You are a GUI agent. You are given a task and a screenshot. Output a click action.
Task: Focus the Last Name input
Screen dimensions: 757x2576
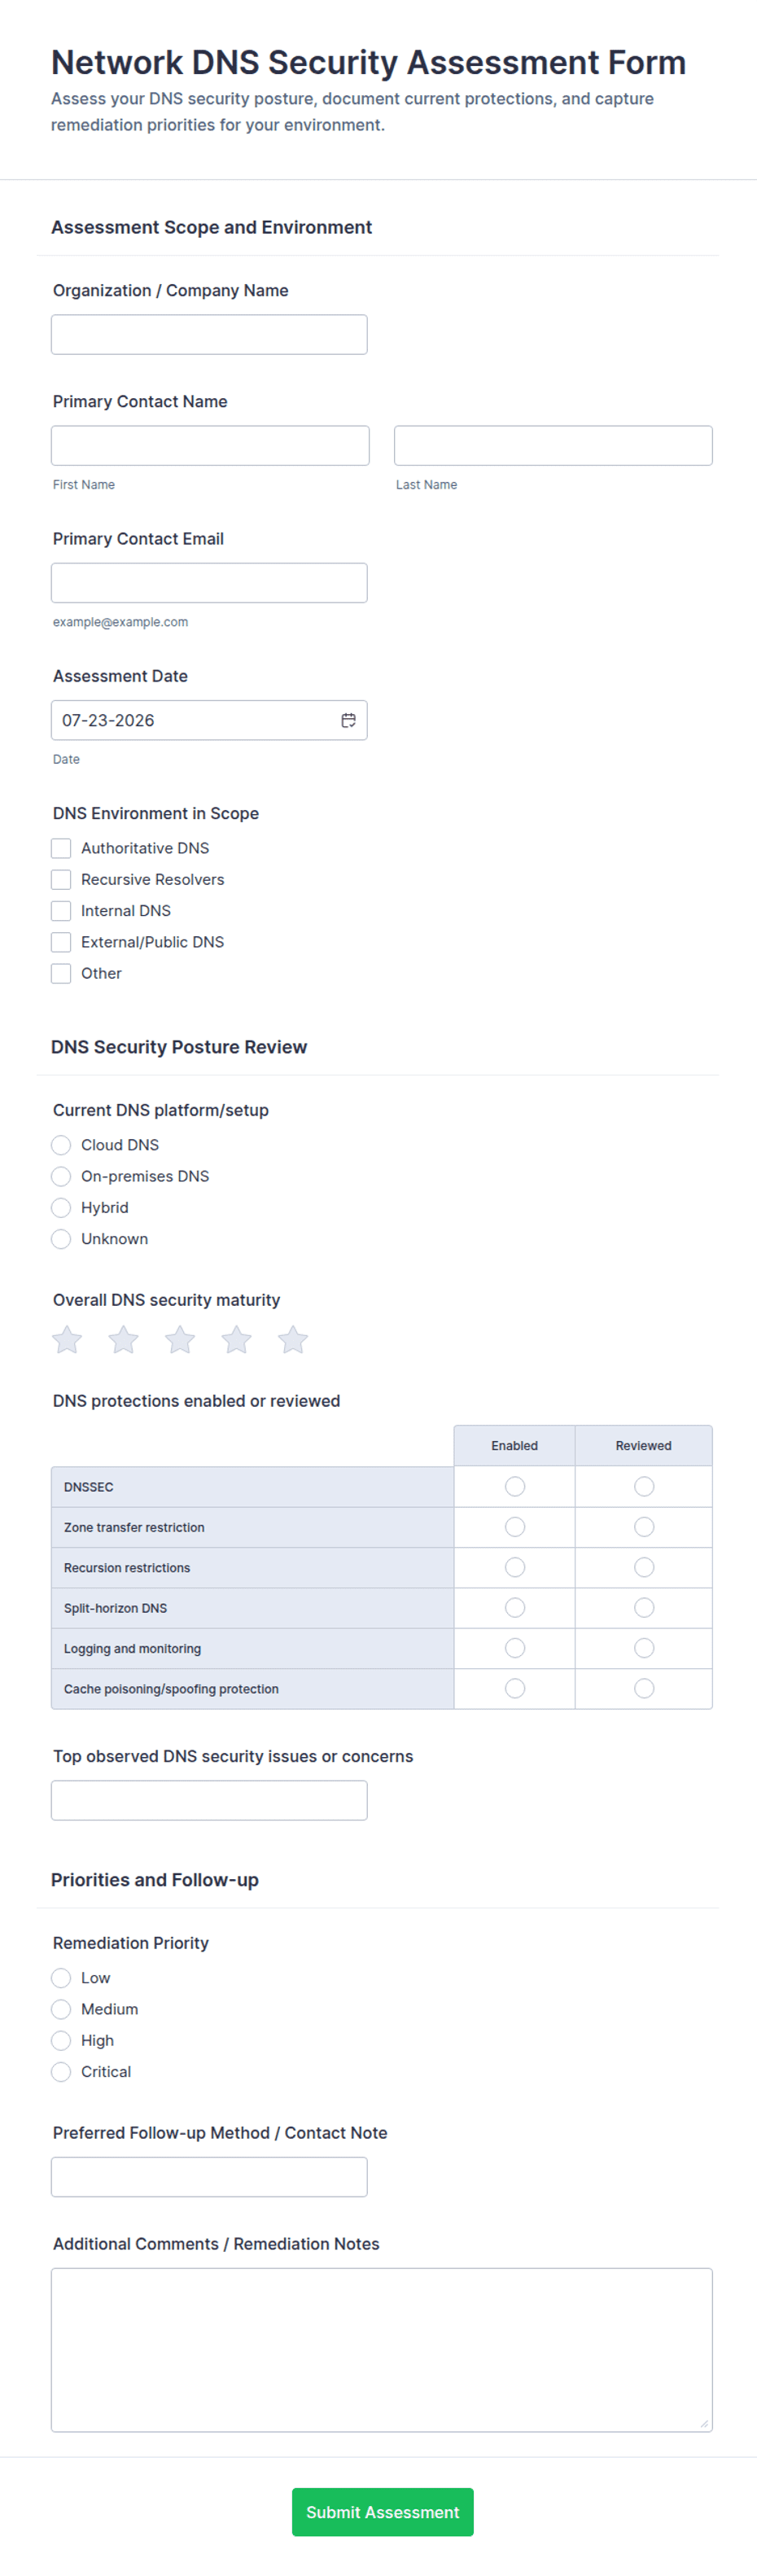point(553,445)
